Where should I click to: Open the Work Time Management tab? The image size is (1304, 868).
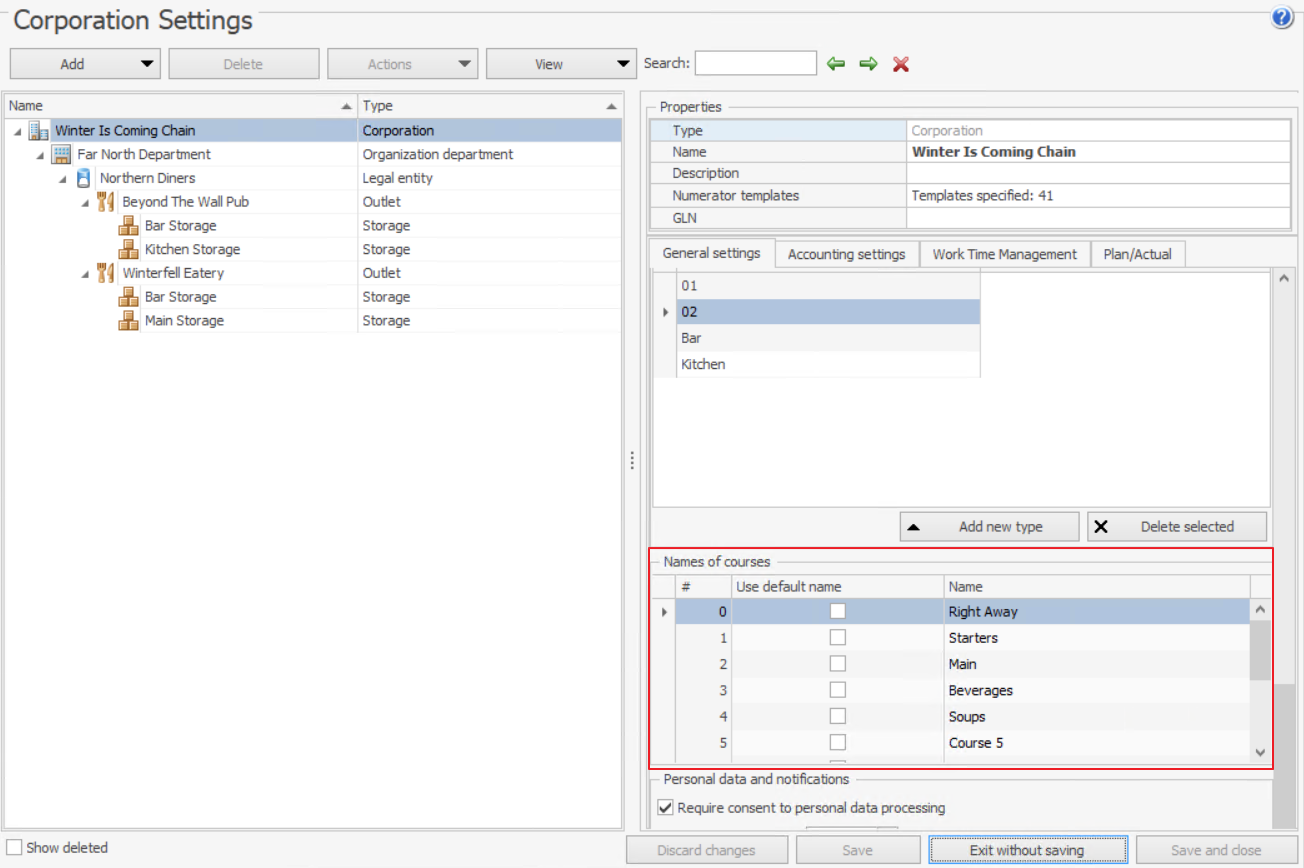click(x=1004, y=255)
